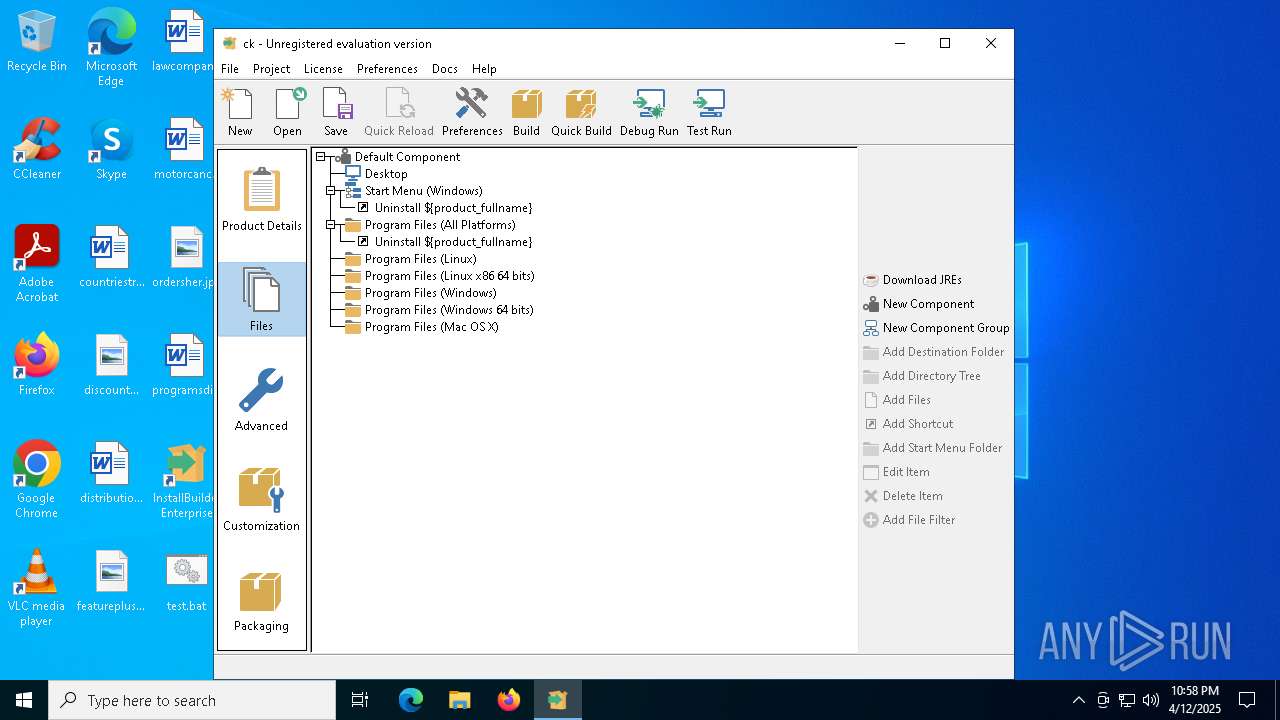
Task: Open Product Details section
Action: [262, 200]
